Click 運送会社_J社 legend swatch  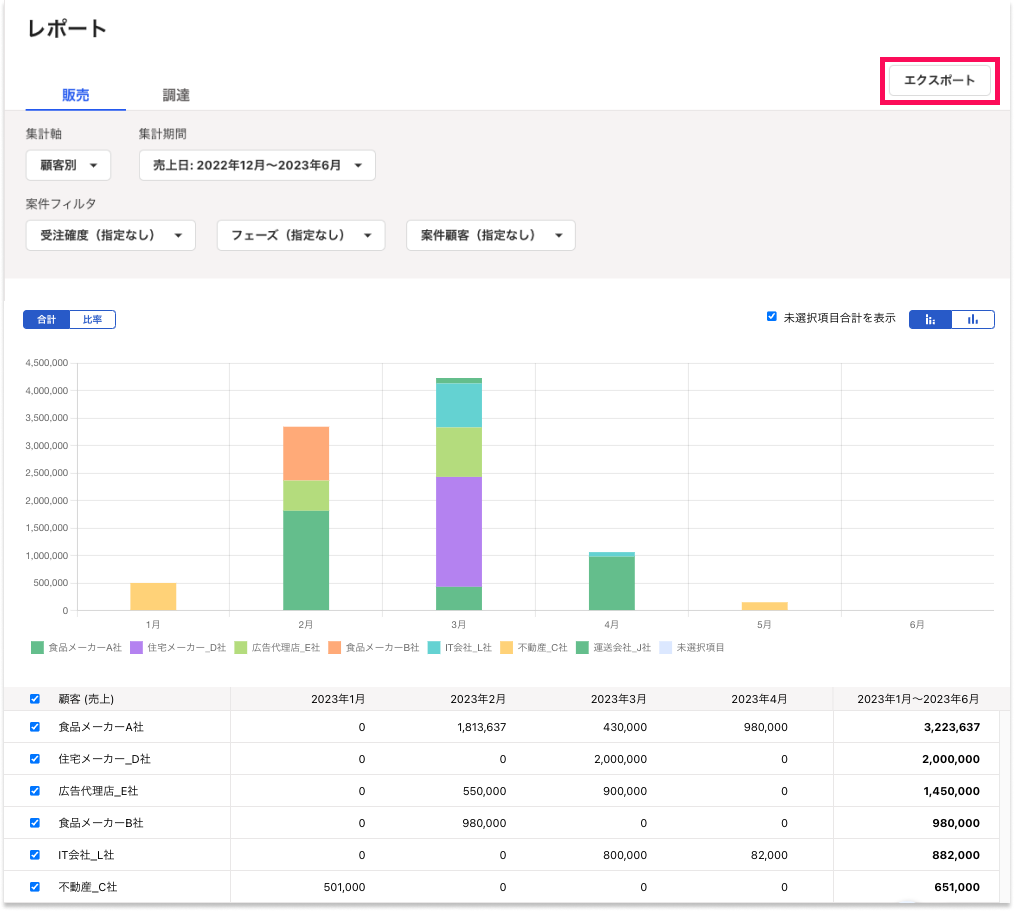[582, 647]
